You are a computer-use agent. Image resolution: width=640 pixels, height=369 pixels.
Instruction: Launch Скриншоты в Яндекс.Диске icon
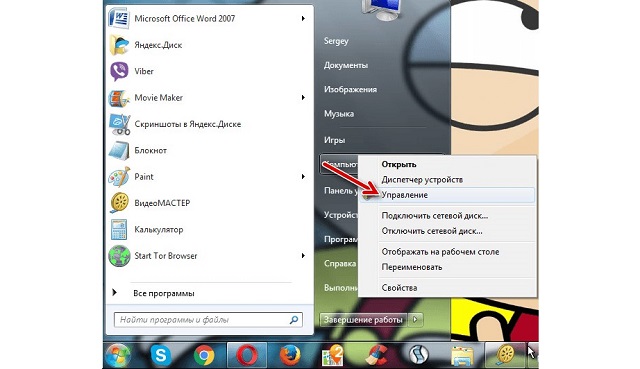(x=120, y=124)
